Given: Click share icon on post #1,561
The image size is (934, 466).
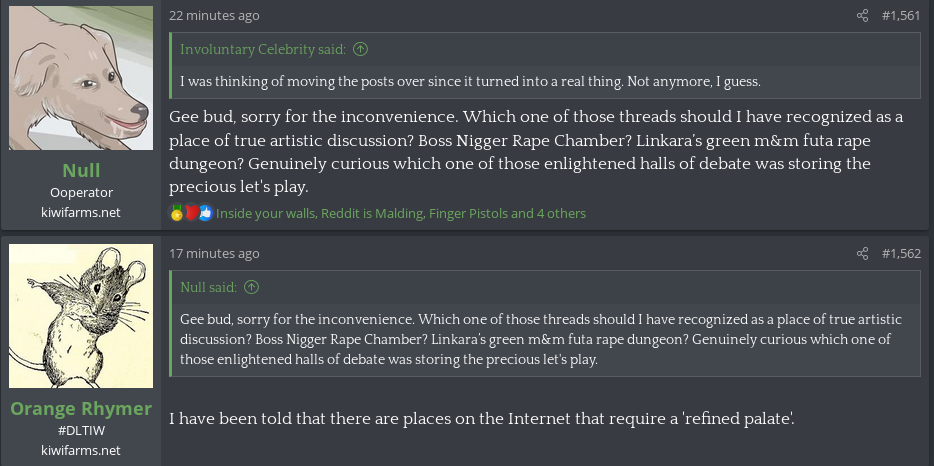Looking at the screenshot, I should 863,16.
